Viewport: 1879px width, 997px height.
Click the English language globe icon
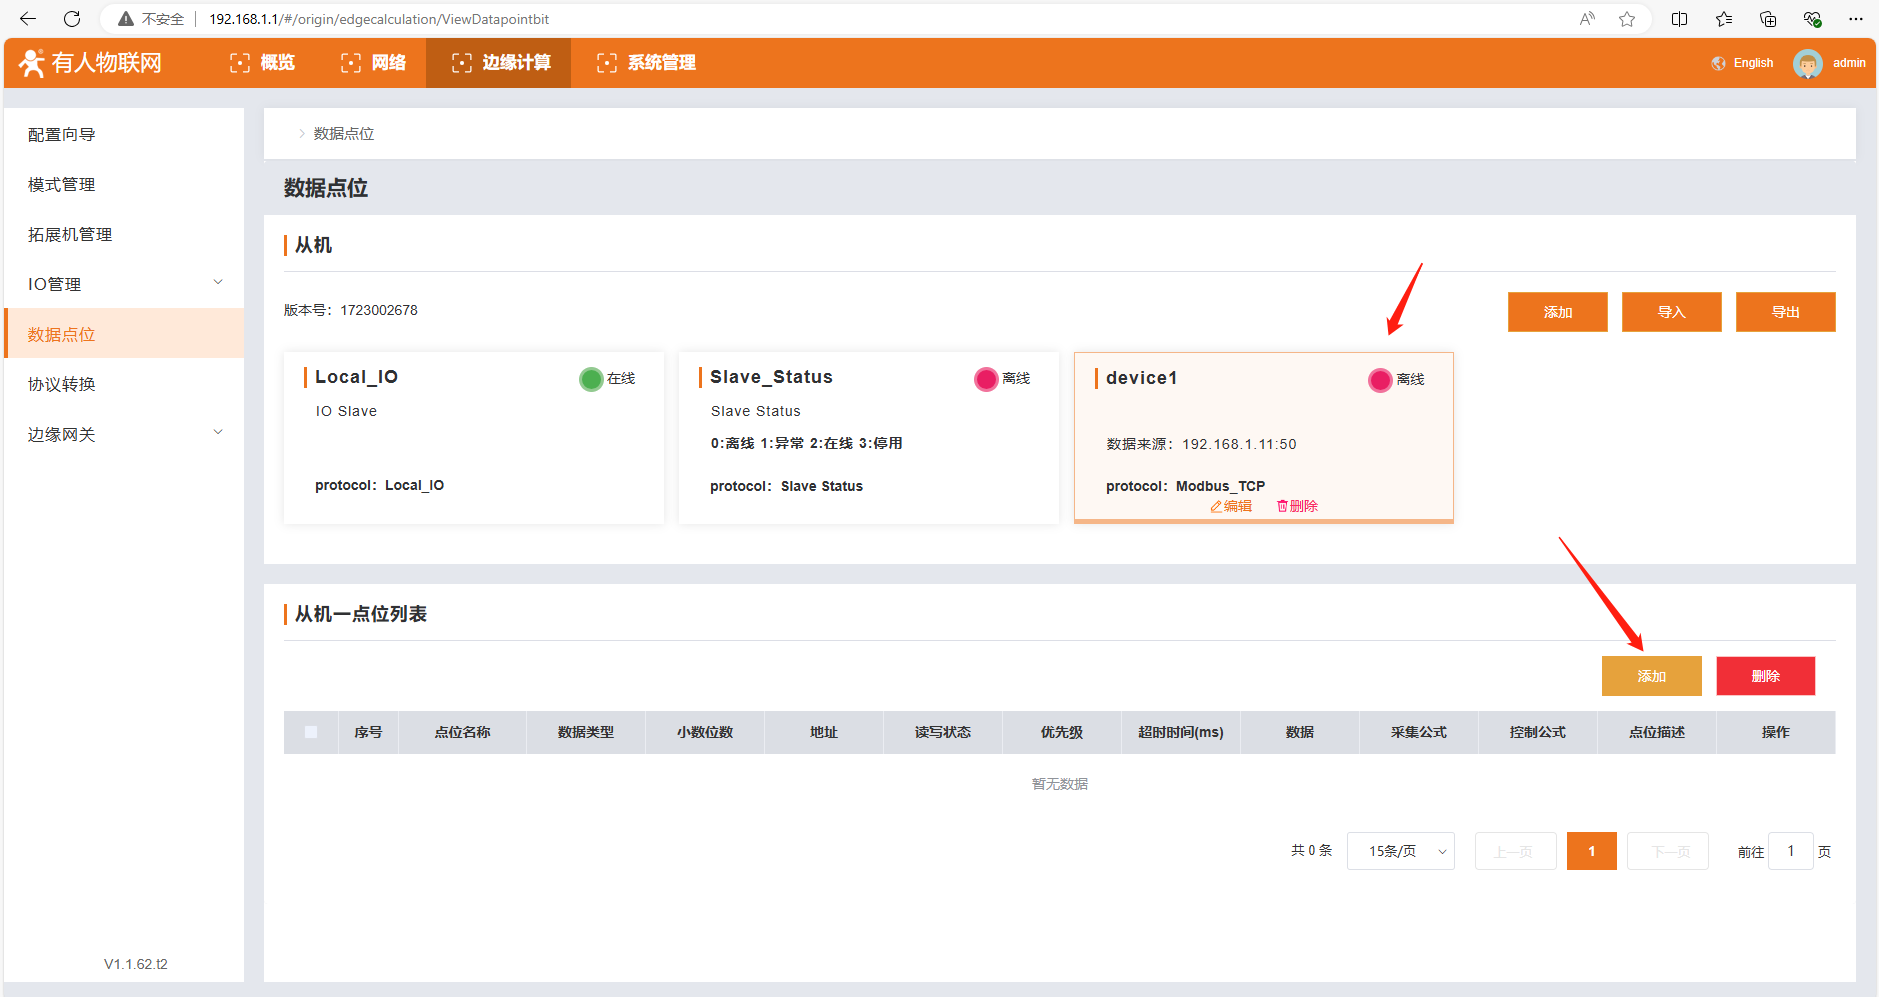click(1718, 63)
